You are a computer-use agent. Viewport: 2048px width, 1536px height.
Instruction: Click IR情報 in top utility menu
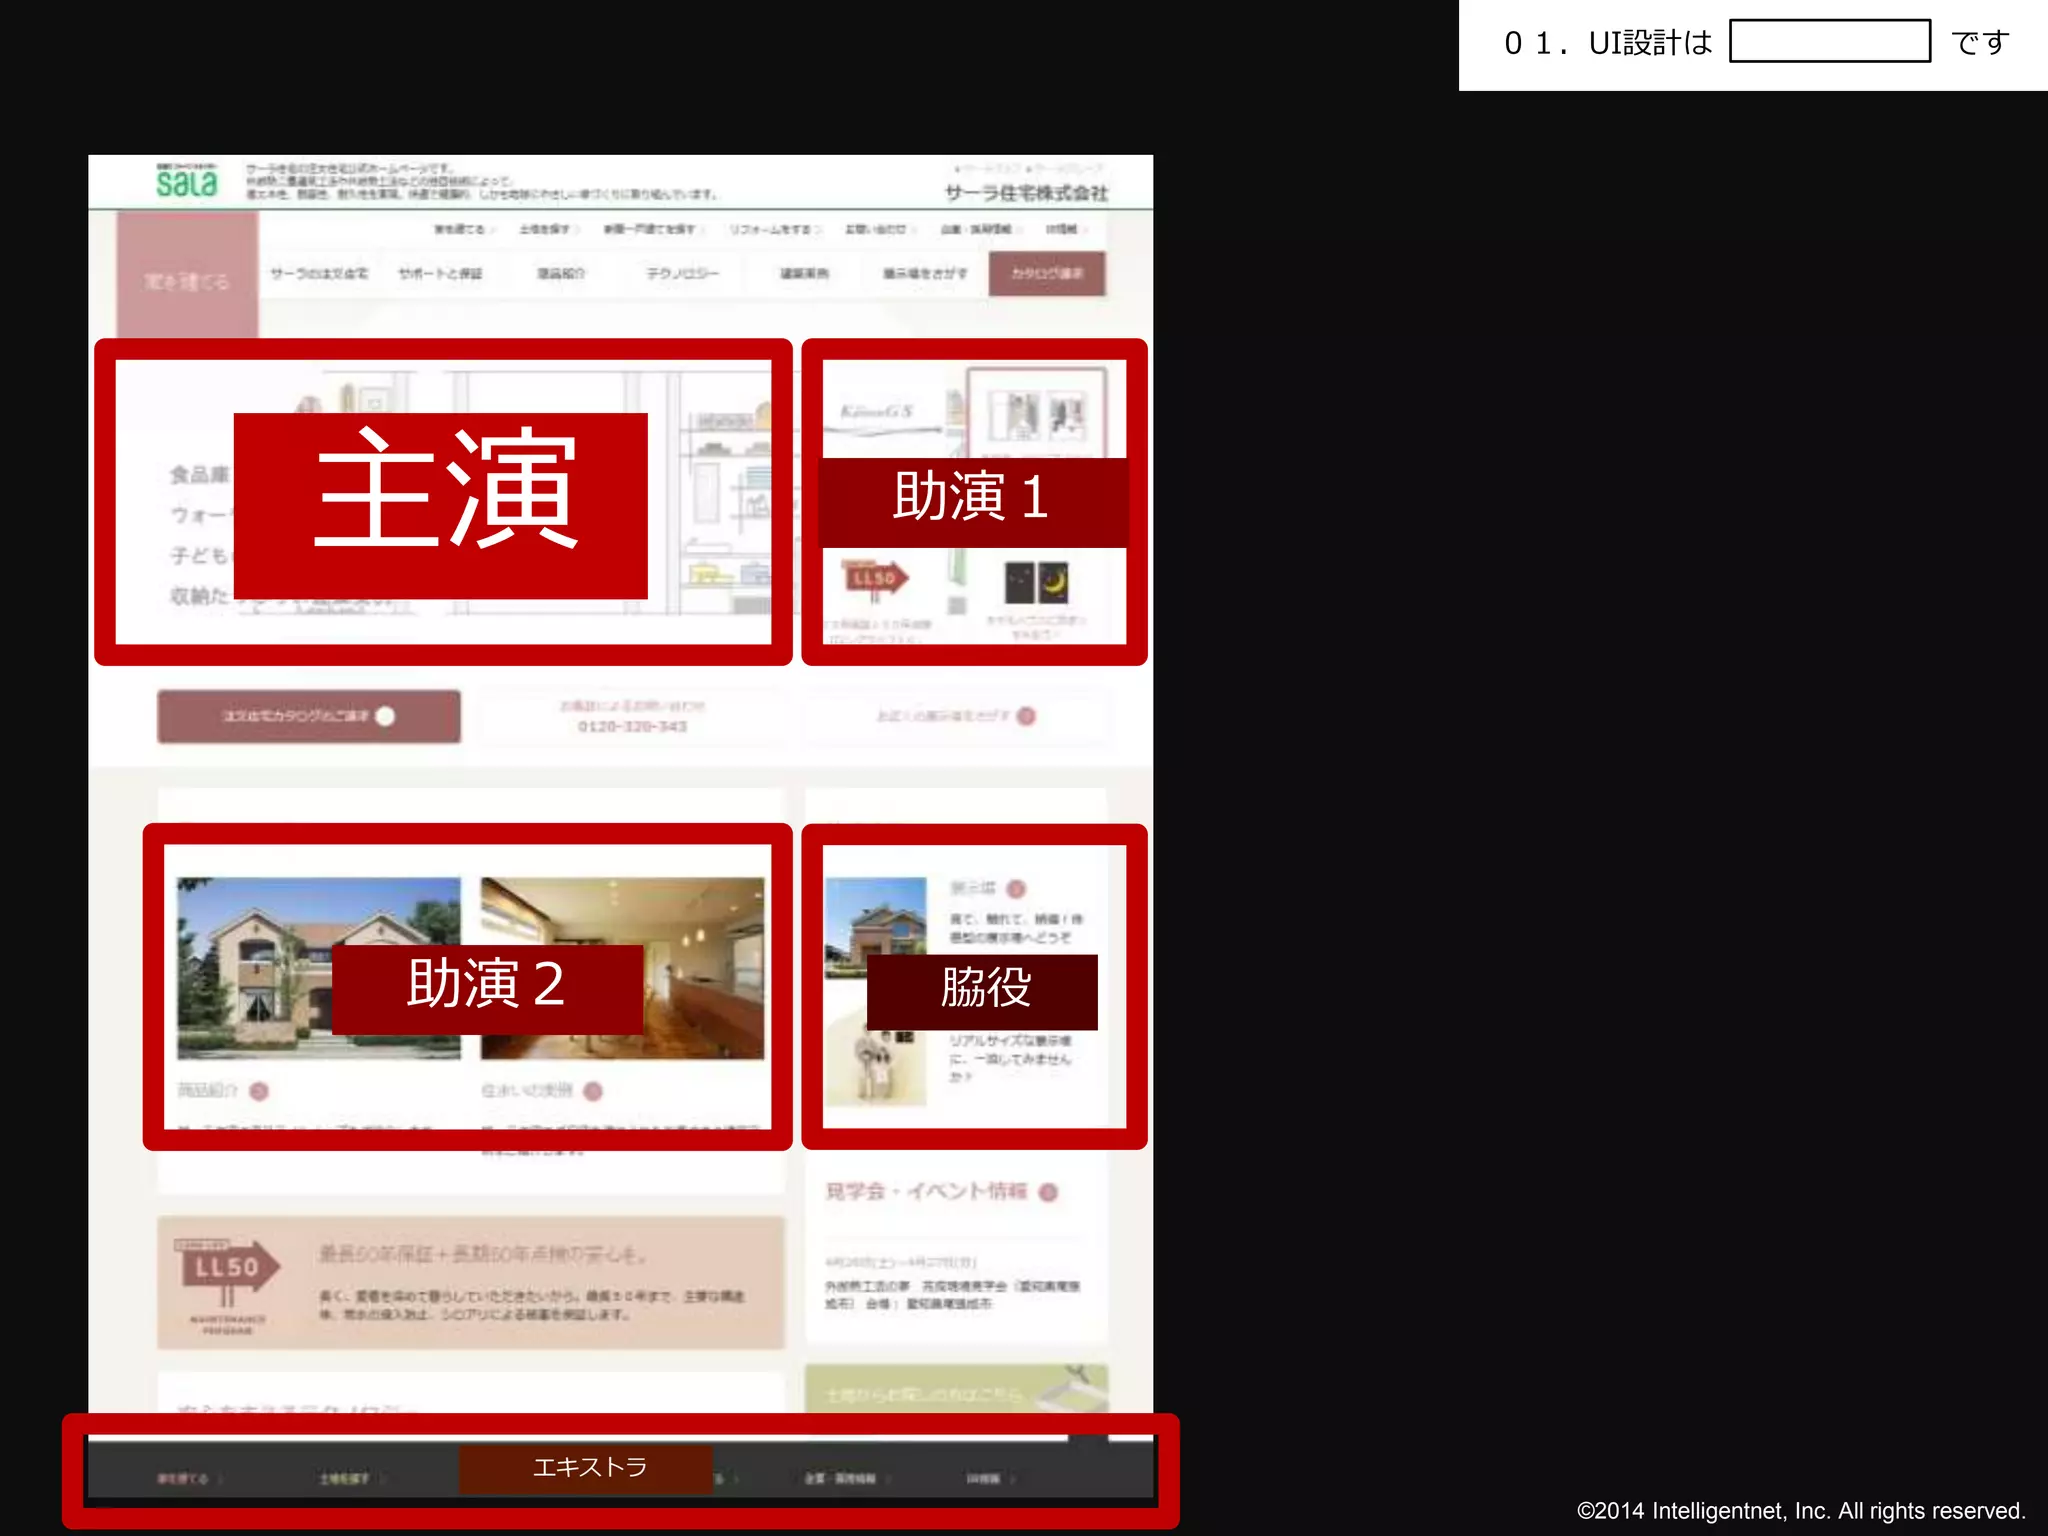pos(1062,229)
